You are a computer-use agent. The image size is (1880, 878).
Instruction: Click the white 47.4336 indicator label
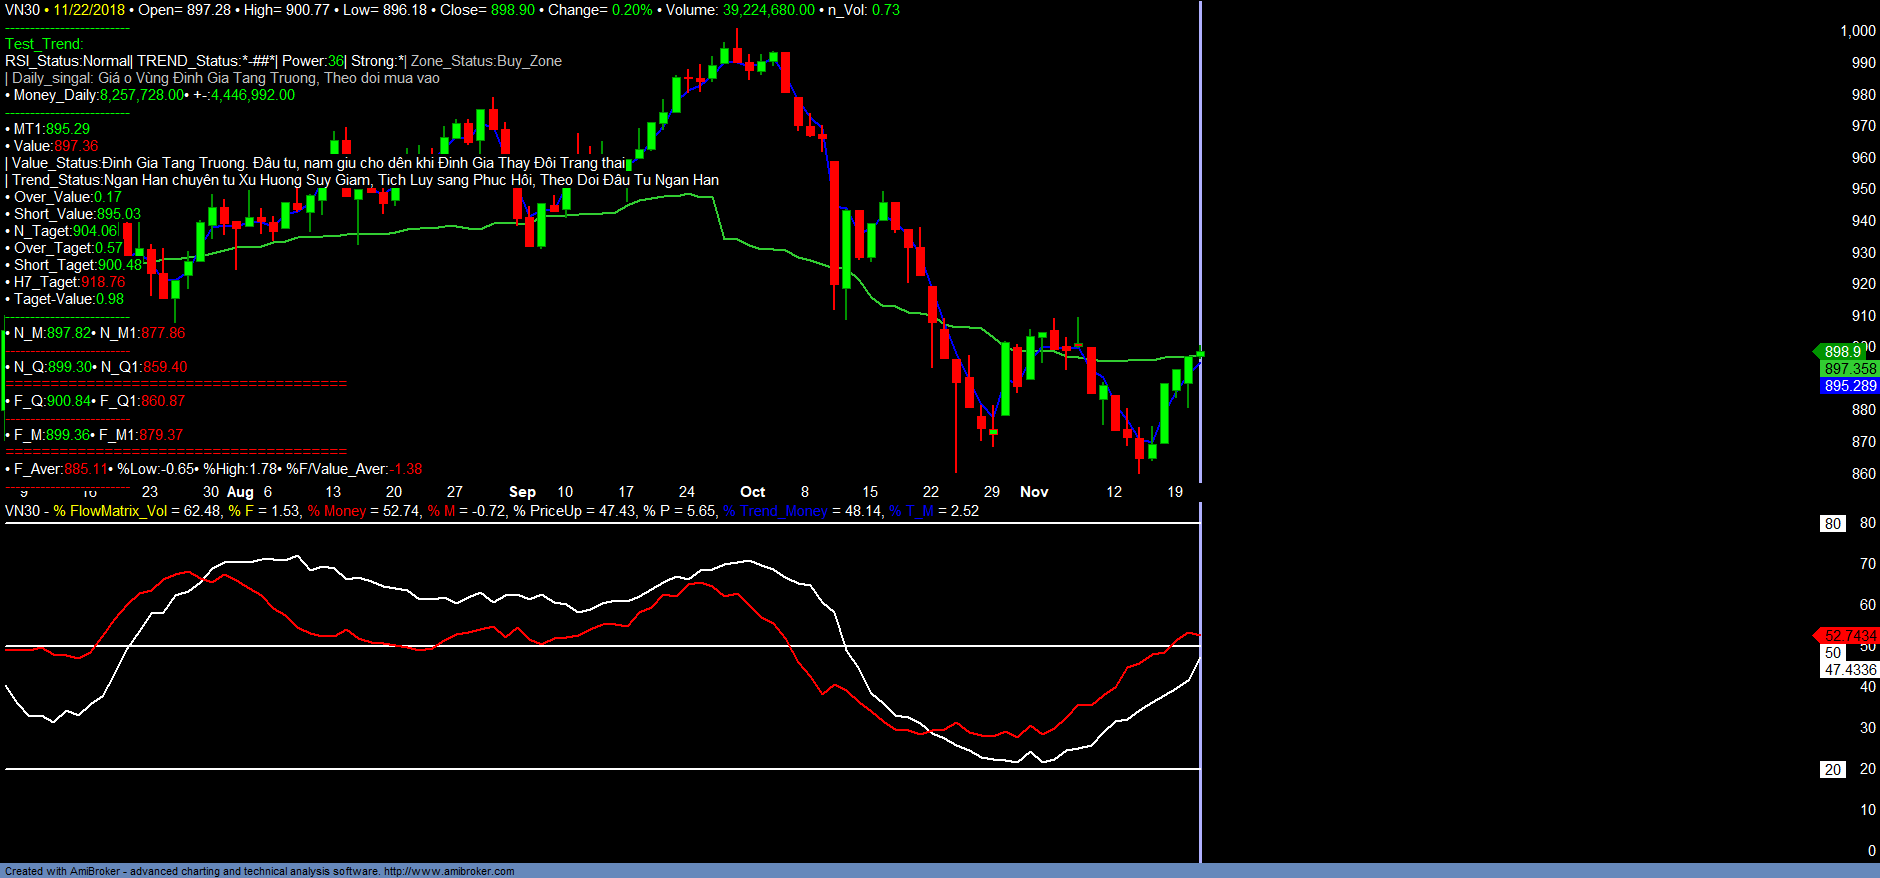click(x=1849, y=670)
